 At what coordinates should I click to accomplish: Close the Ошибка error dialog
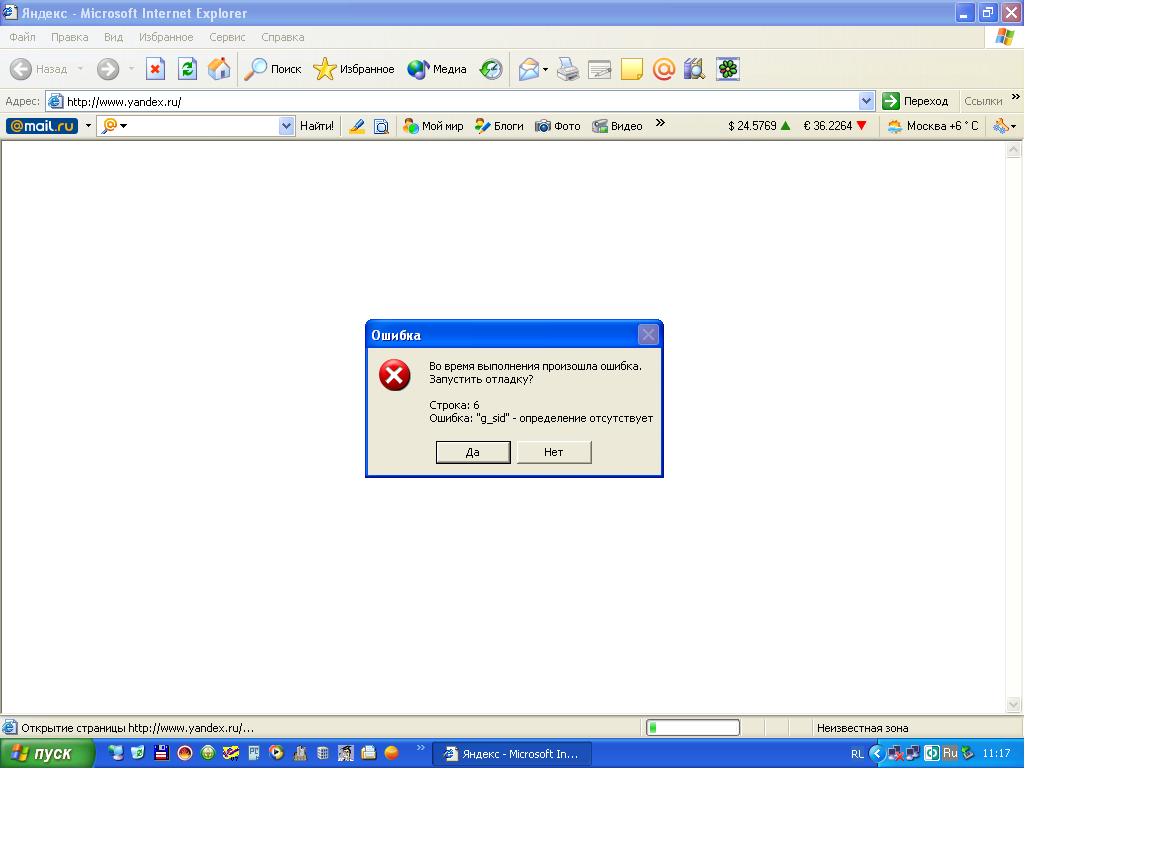click(648, 335)
